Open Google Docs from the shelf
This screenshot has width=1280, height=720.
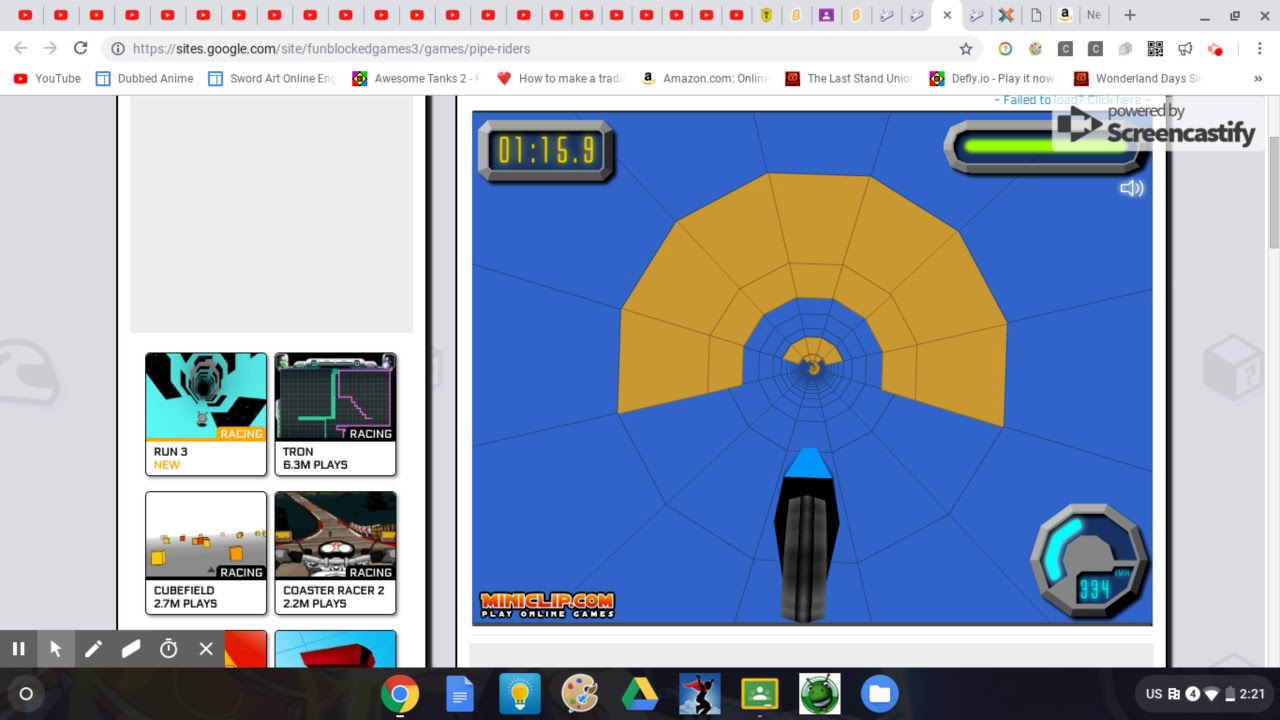click(459, 693)
